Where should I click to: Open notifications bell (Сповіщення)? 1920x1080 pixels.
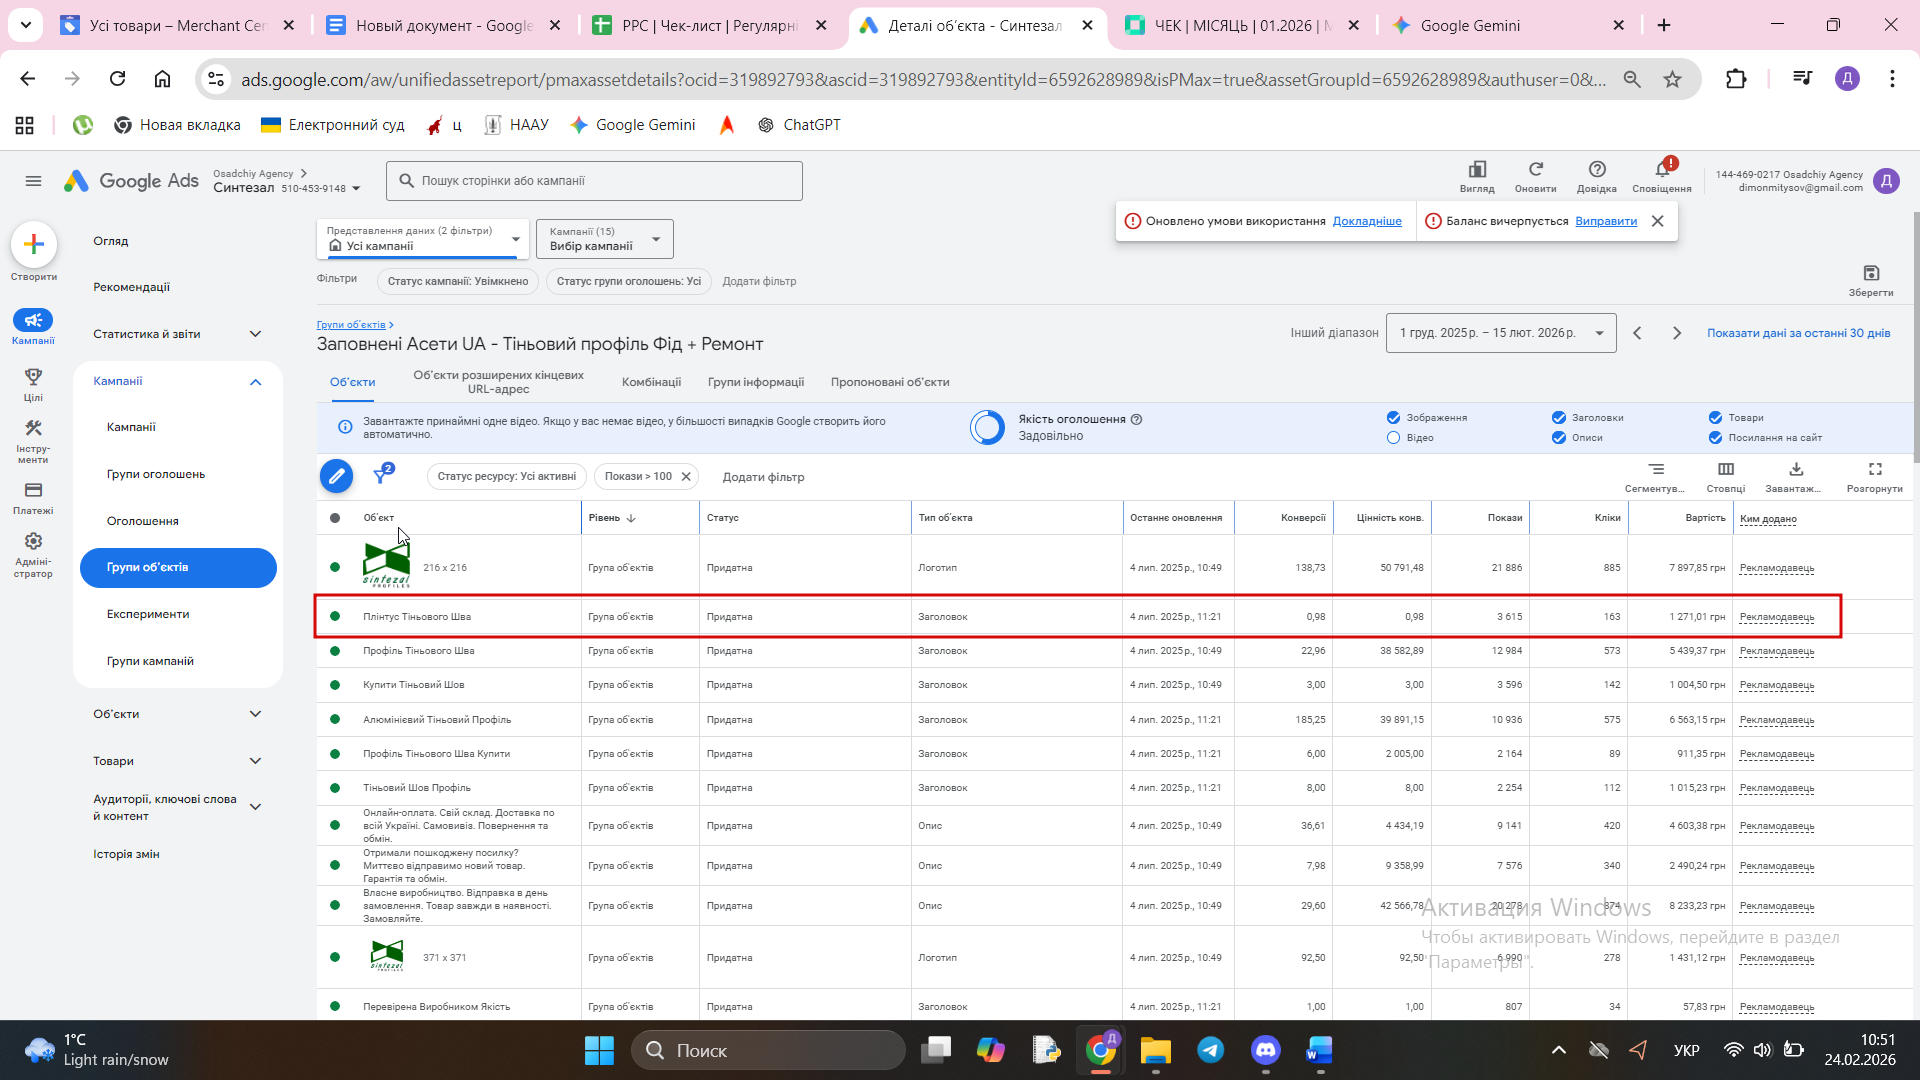click(1661, 170)
